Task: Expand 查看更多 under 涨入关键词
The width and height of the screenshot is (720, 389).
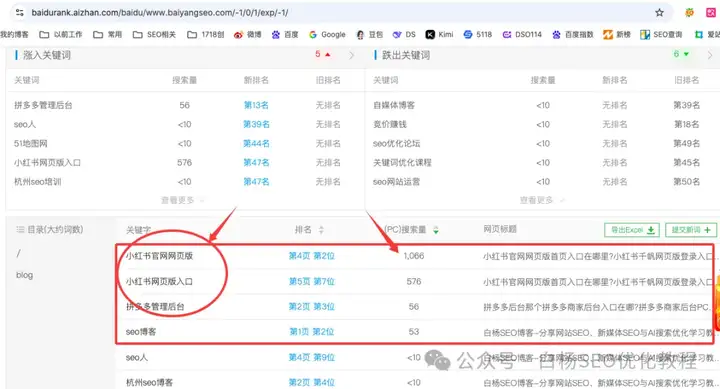Action: pyautogui.click(x=182, y=200)
